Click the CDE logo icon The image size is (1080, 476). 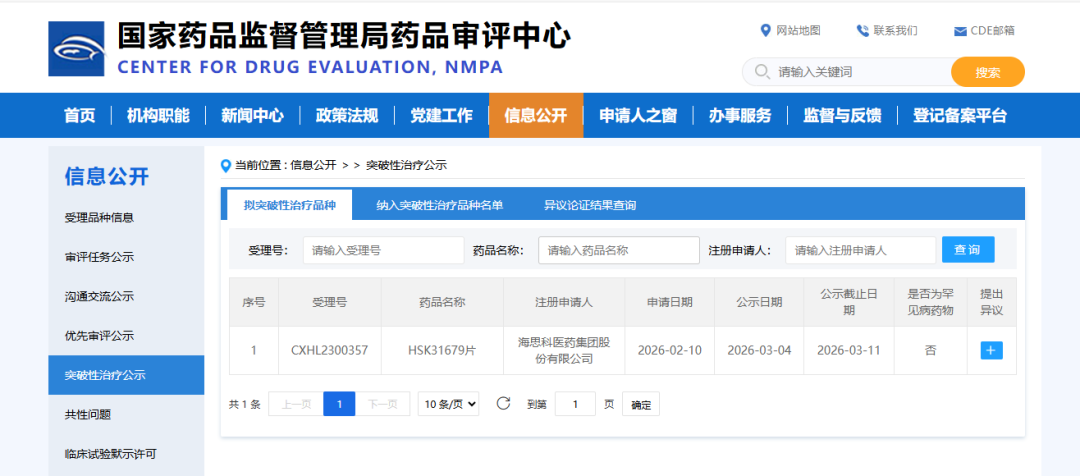(x=76, y=49)
